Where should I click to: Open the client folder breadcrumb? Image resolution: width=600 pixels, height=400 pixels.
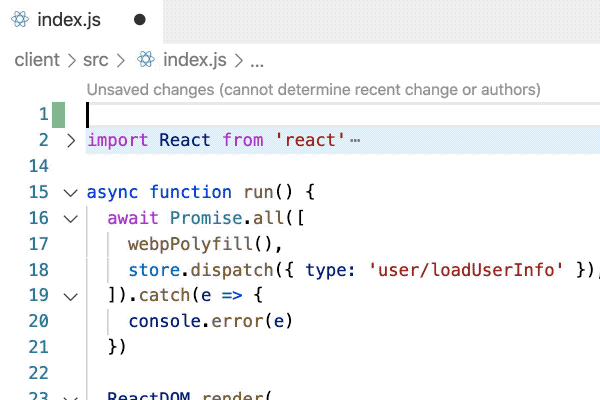[37, 60]
